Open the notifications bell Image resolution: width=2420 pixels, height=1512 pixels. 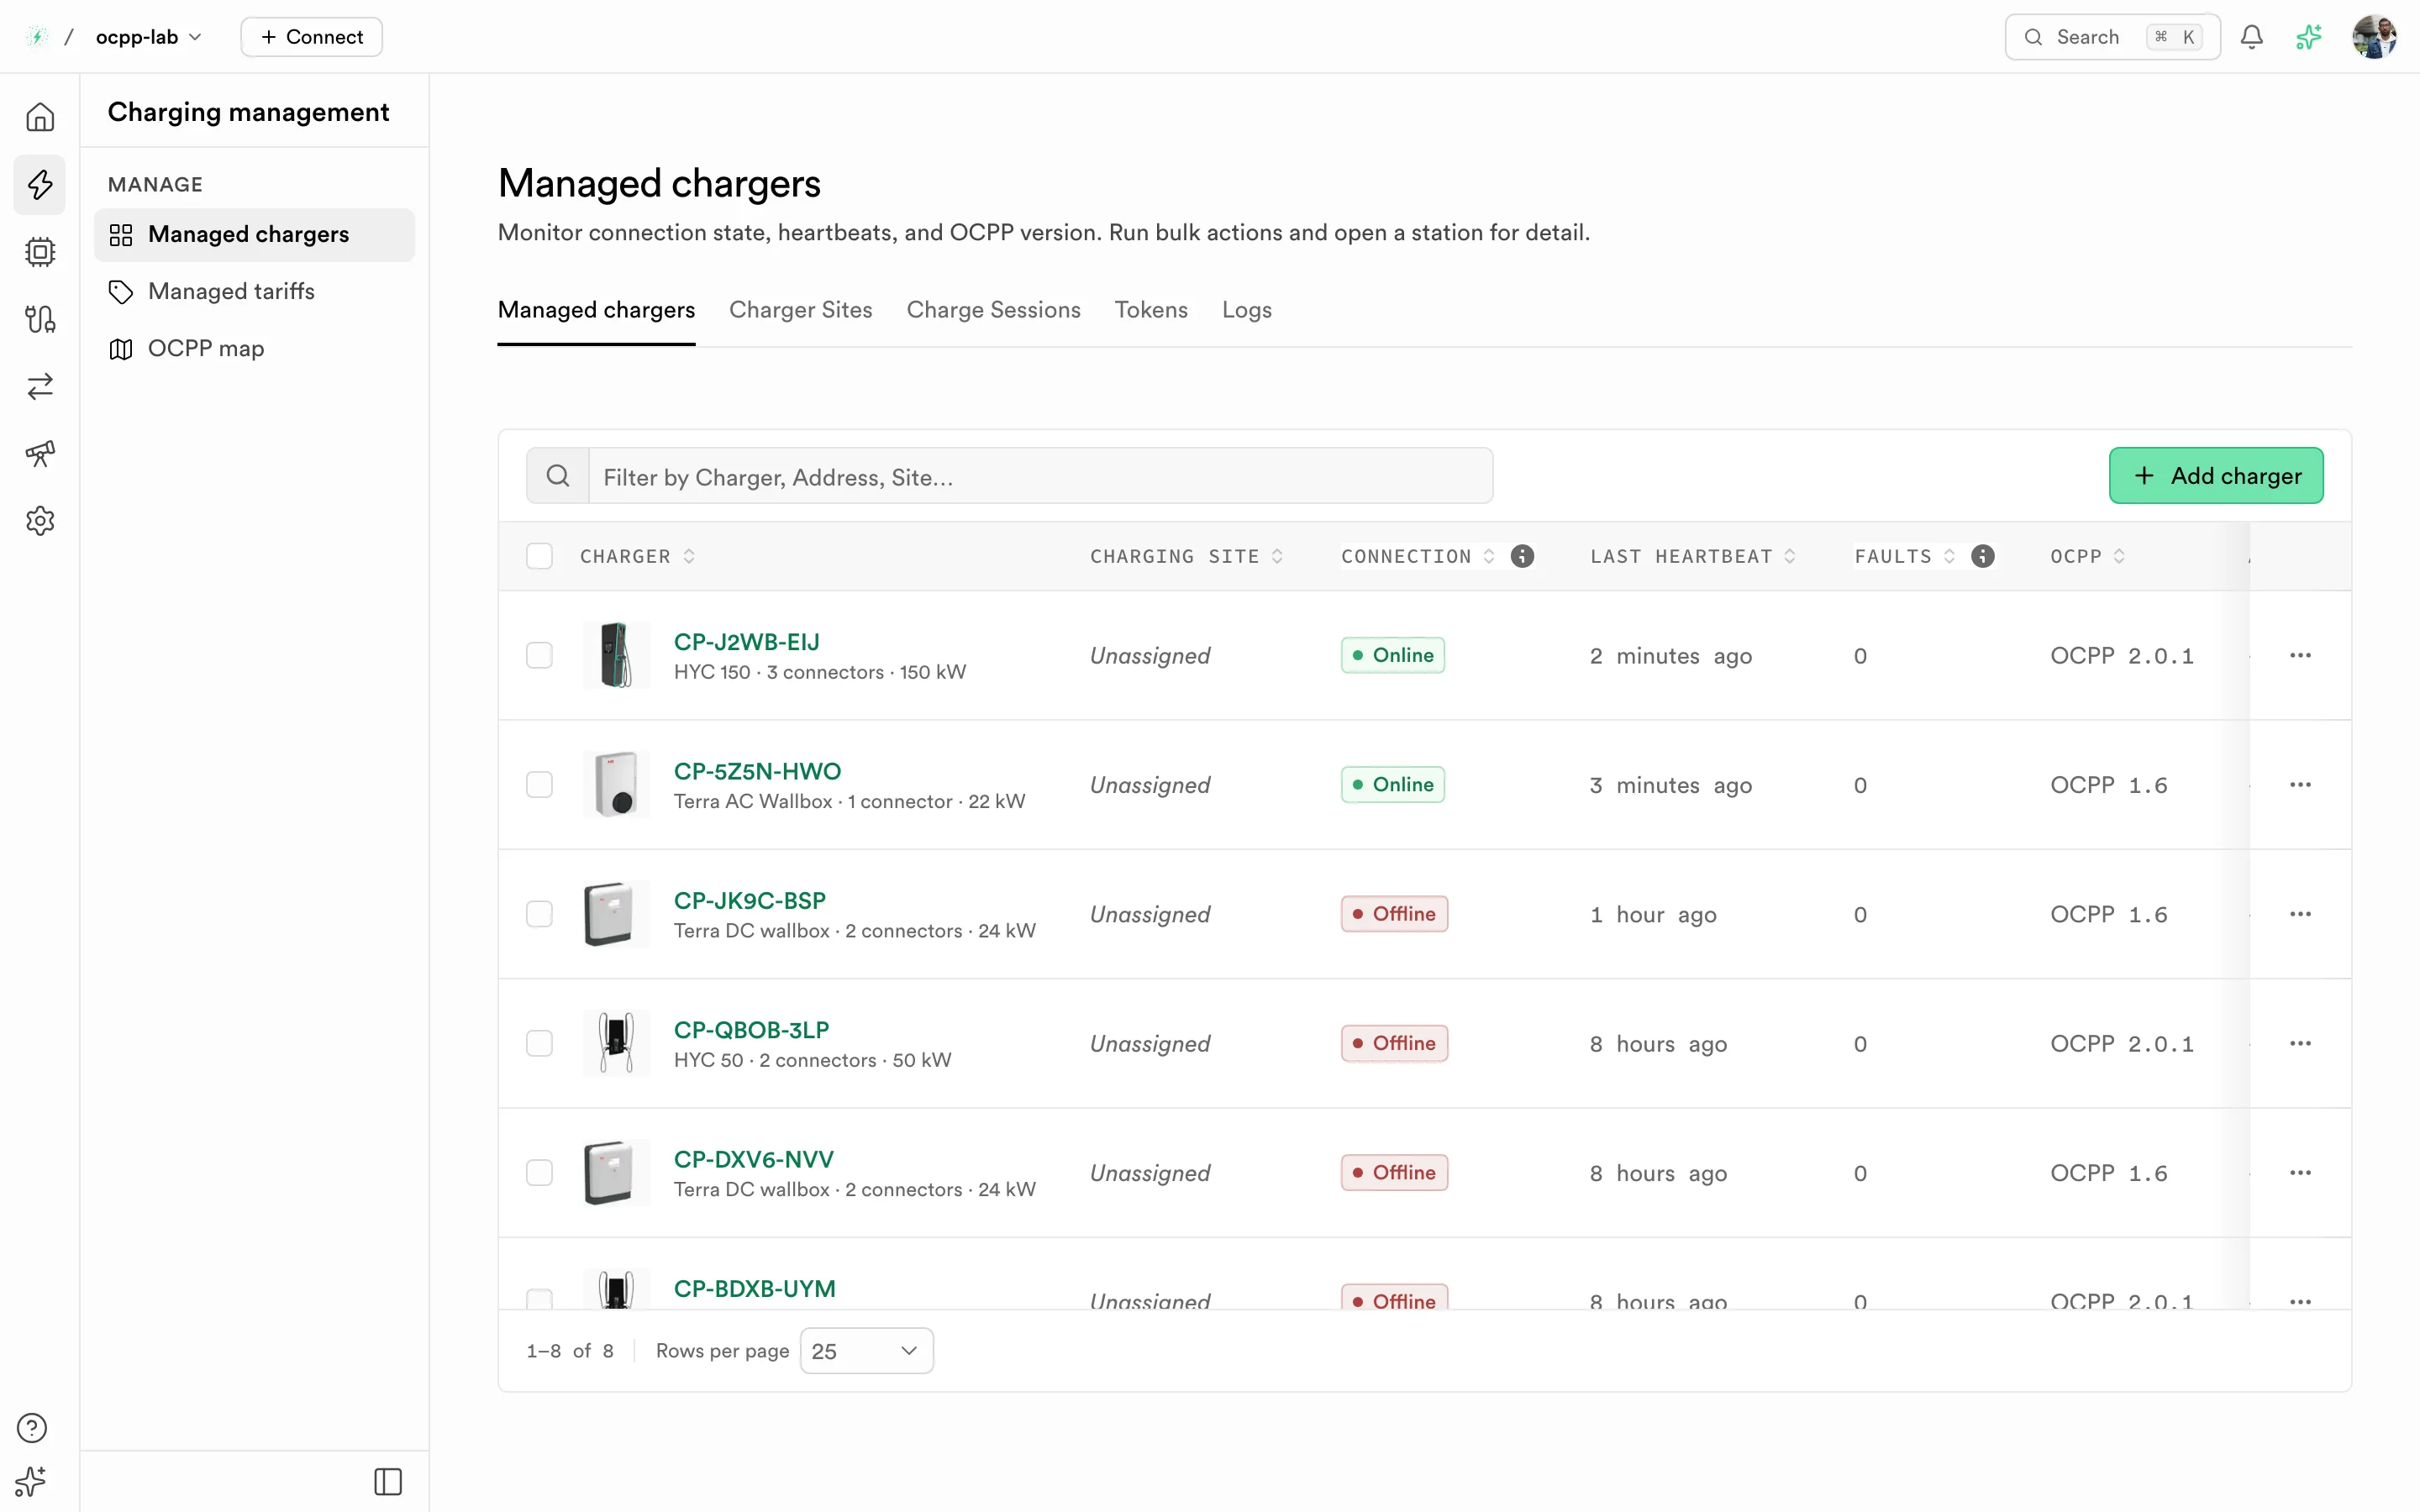coord(2251,37)
